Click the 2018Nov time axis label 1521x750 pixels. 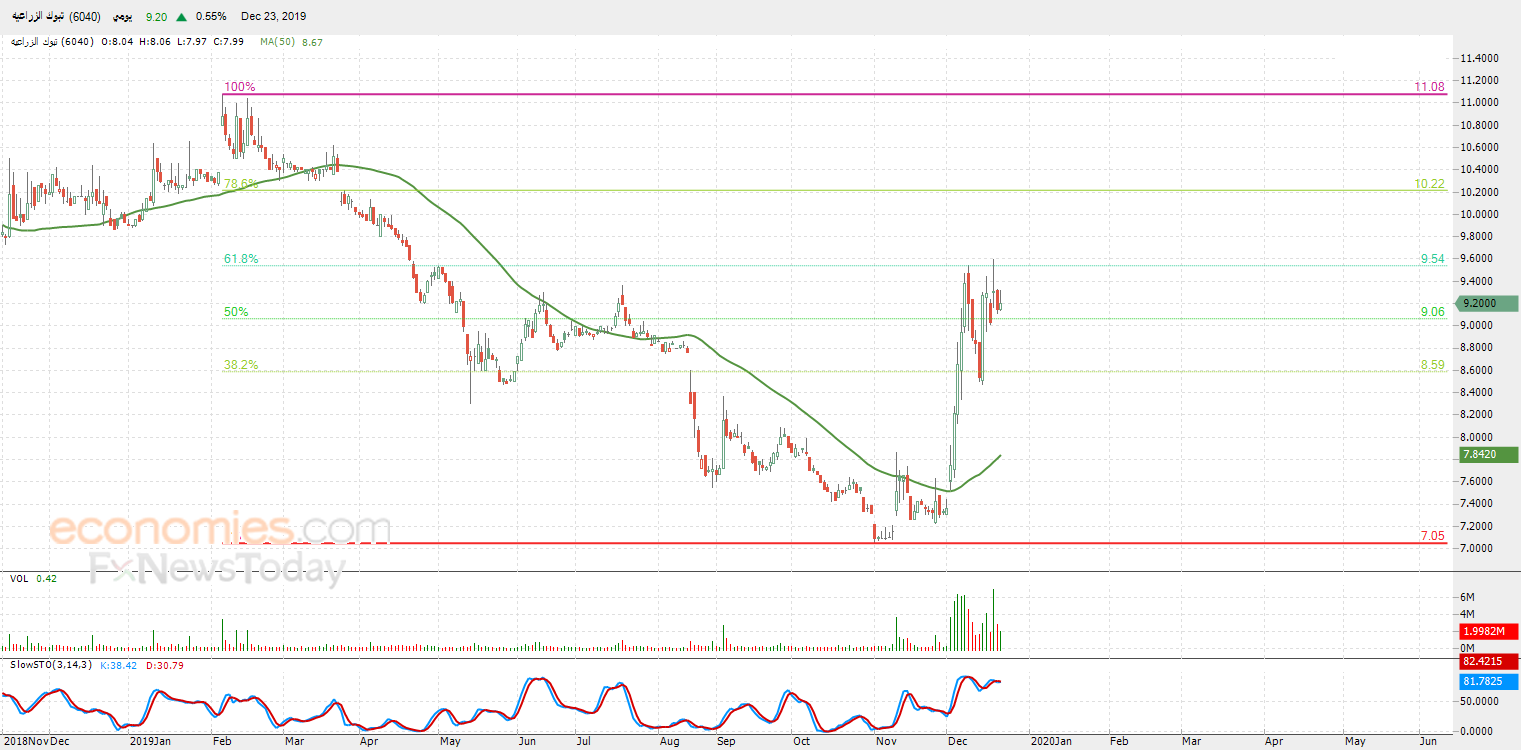[x=24, y=742]
